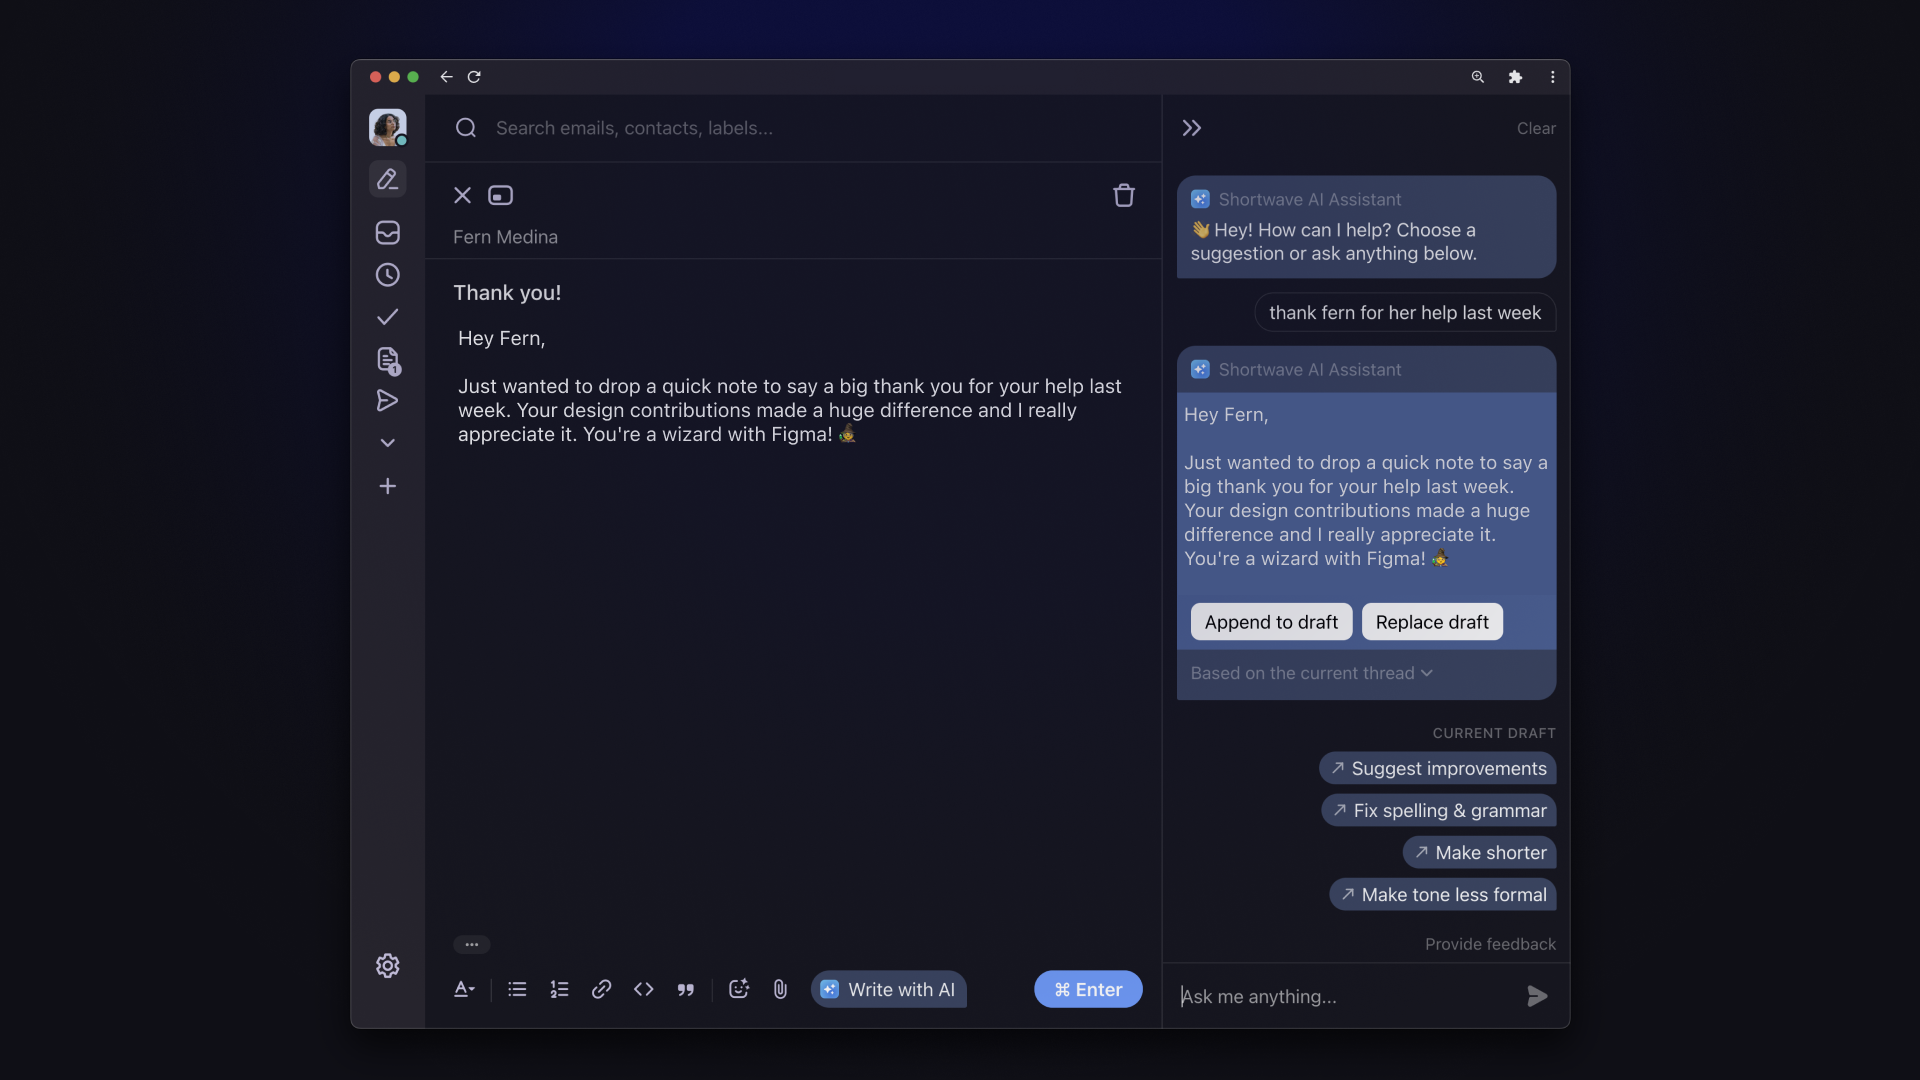Click the compose/edit pencil icon

click(x=388, y=178)
